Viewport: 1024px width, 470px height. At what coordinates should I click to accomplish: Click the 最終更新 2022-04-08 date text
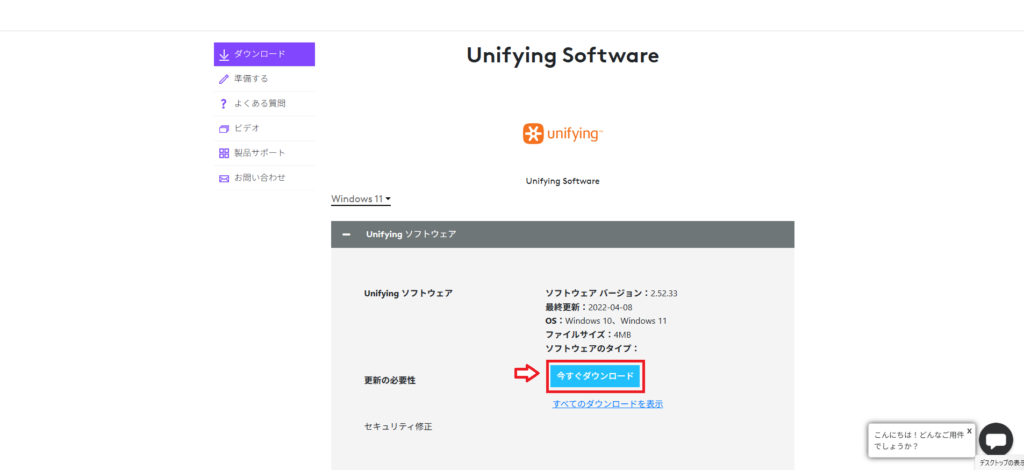click(x=588, y=307)
